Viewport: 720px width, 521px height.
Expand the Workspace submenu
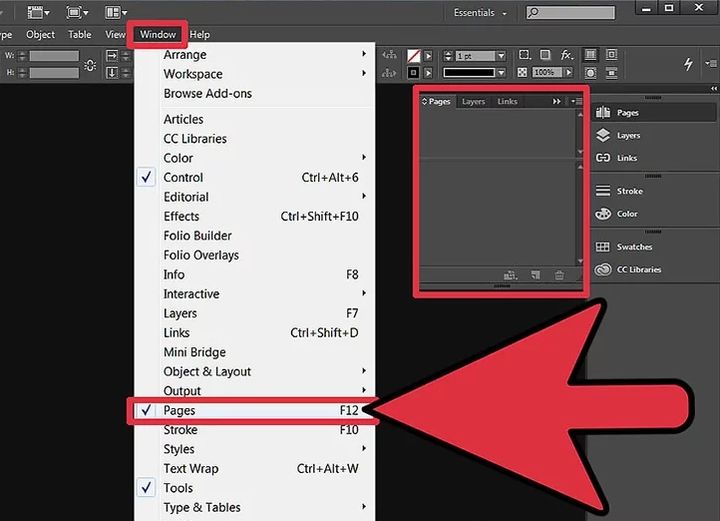coord(255,74)
